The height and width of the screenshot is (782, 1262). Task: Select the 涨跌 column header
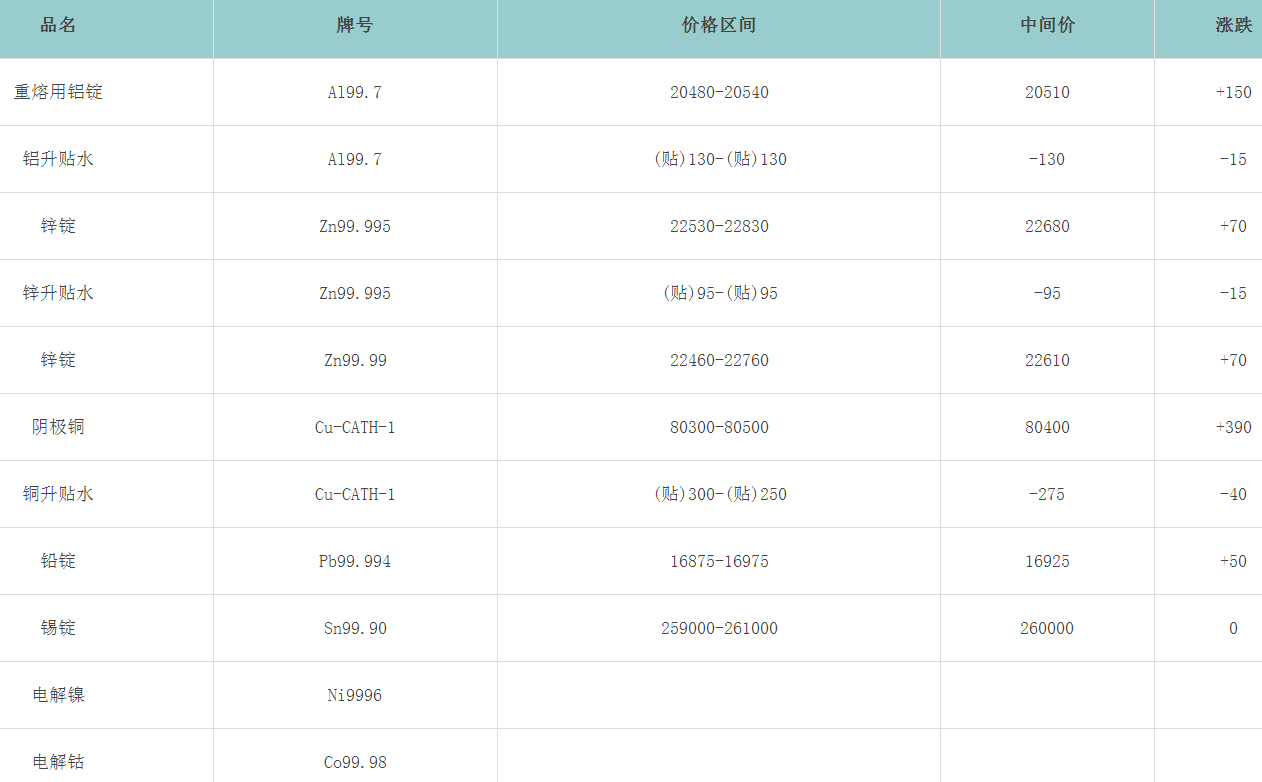coord(1233,26)
